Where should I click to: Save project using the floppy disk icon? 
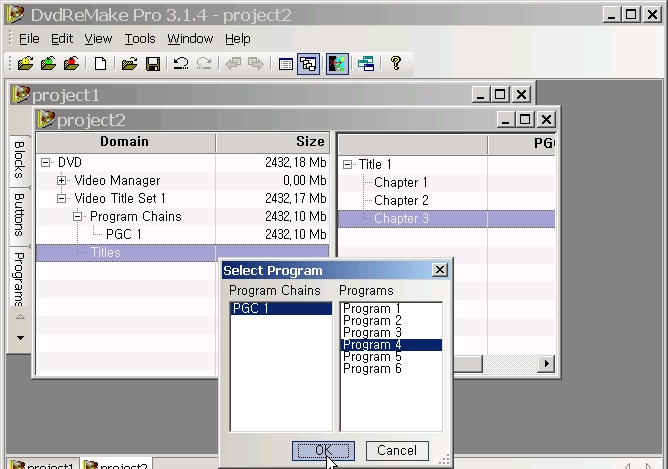(x=153, y=64)
